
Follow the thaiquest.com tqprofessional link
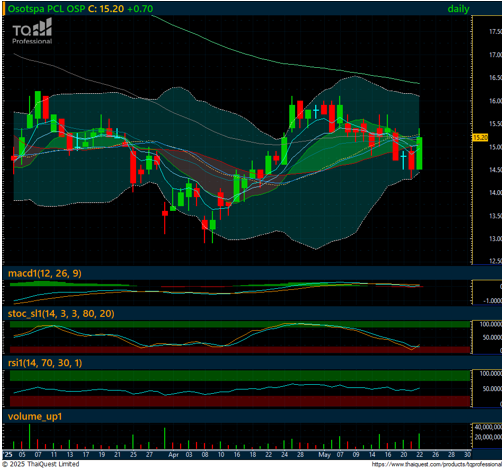(x=437, y=464)
